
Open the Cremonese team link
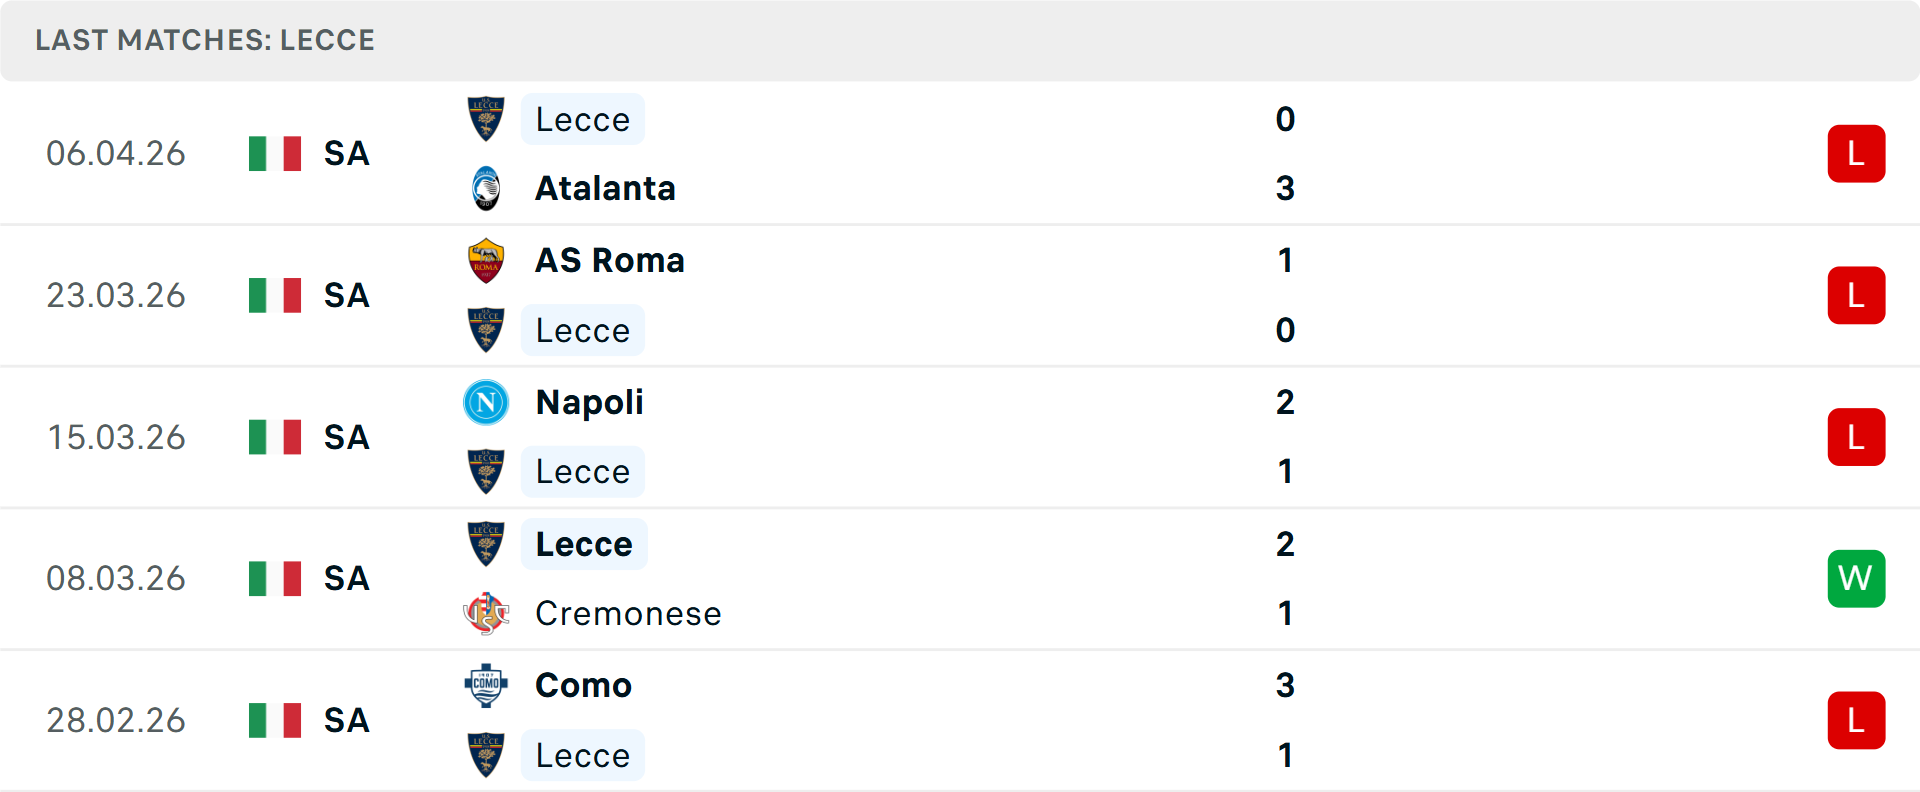coord(628,613)
